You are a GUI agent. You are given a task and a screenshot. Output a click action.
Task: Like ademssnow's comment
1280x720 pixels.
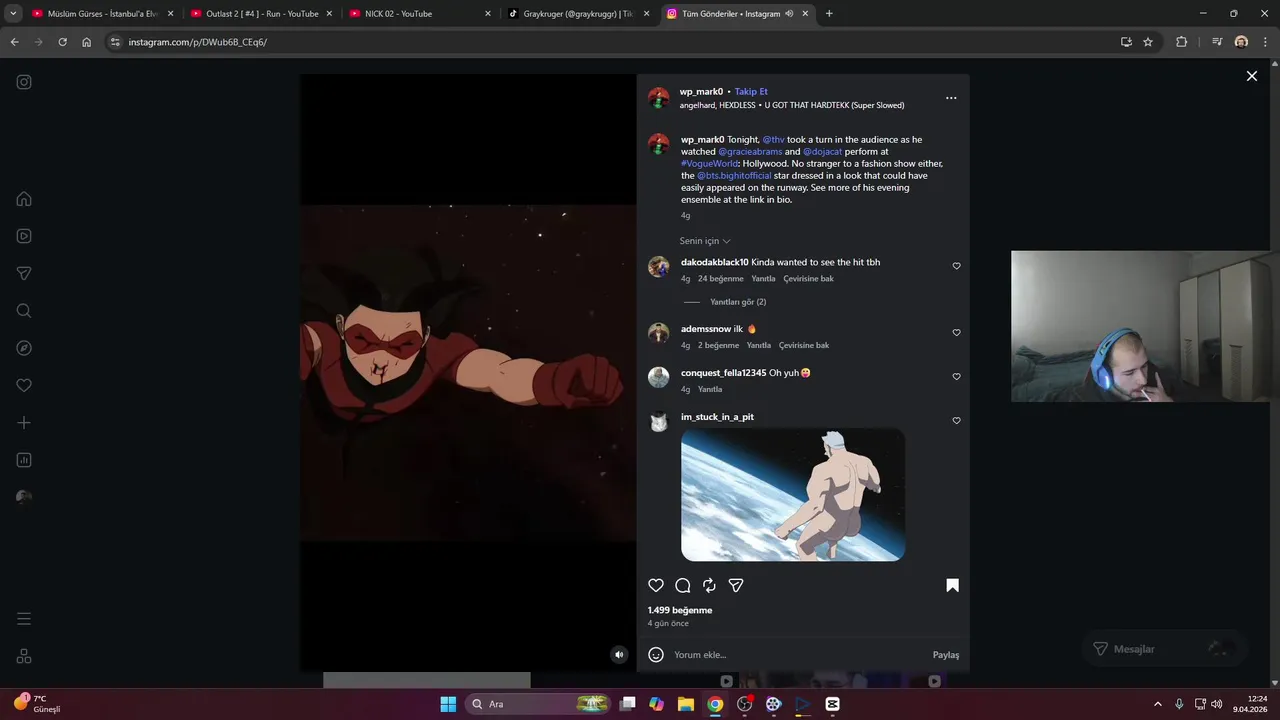(956, 332)
